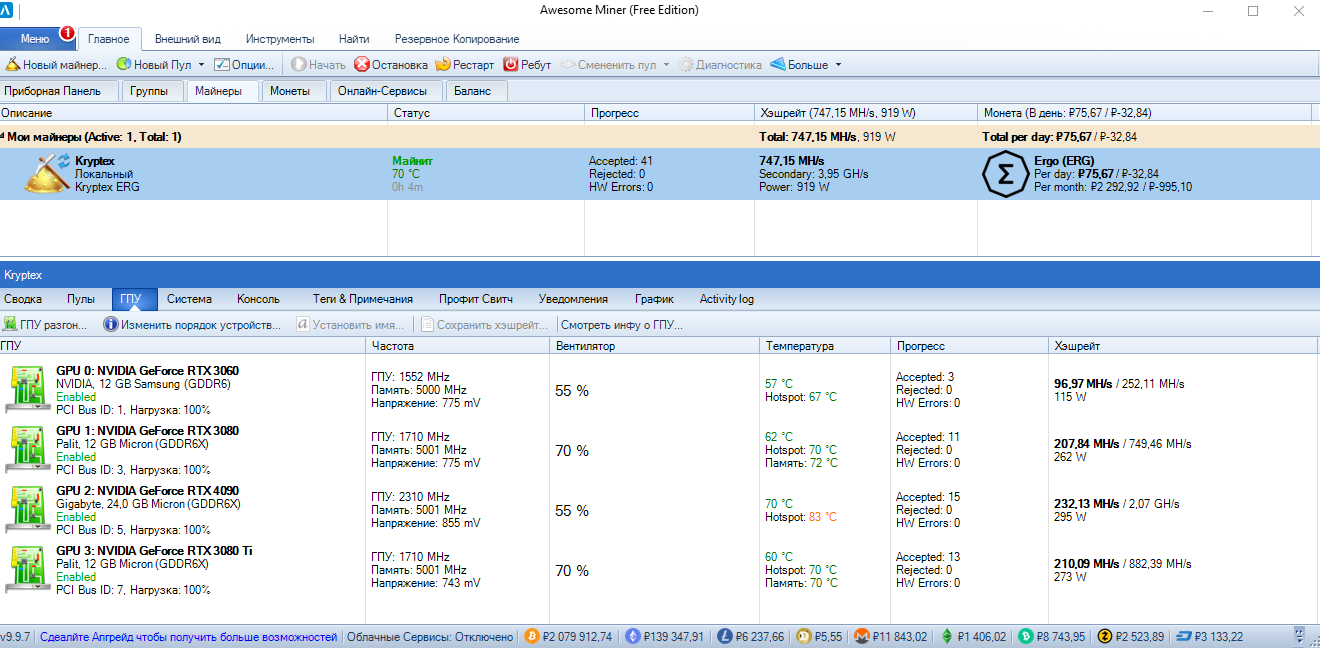The width and height of the screenshot is (1320, 648).
Task: Click the upgrade link Сделайте Апгрейд
Action: click(x=188, y=636)
